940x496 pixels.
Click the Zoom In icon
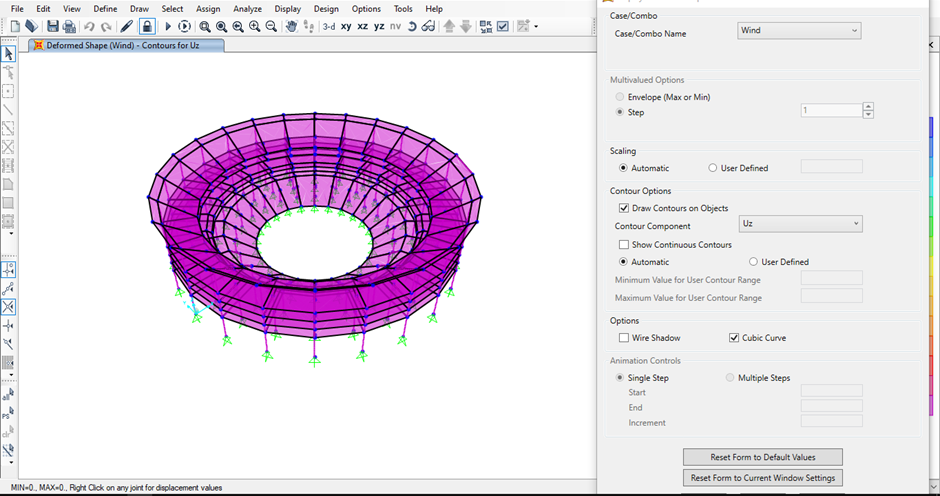[x=255, y=26]
